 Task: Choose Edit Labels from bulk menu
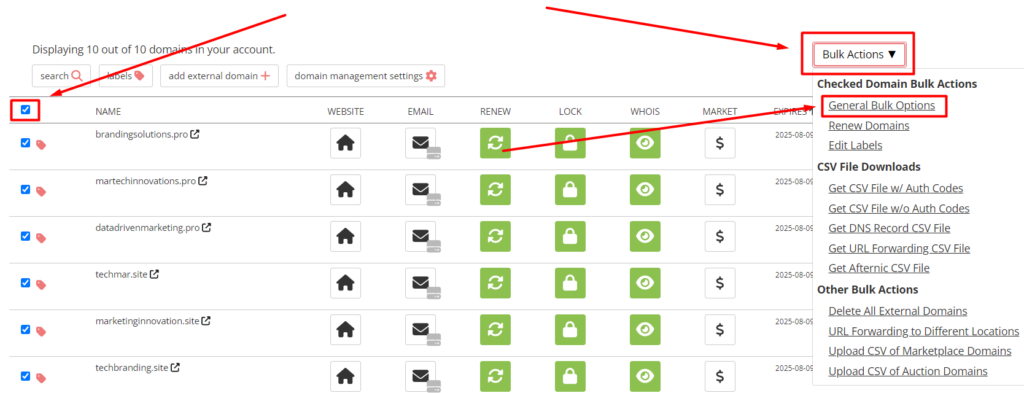[856, 146]
